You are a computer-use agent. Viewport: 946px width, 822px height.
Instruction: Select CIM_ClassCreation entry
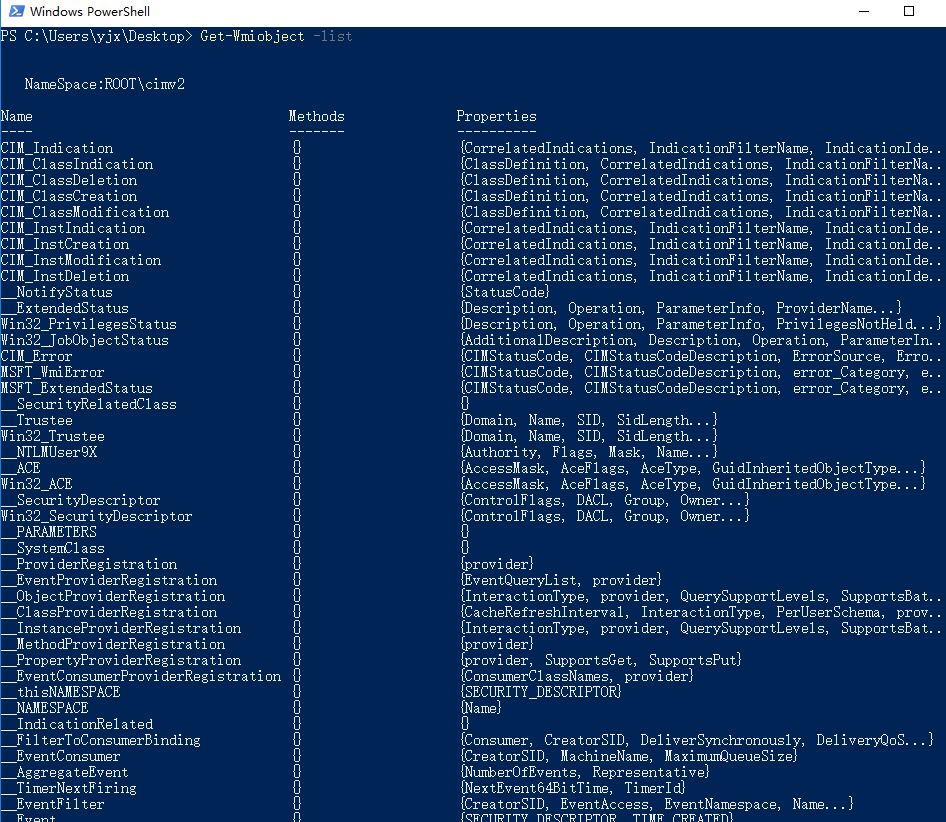(69, 196)
